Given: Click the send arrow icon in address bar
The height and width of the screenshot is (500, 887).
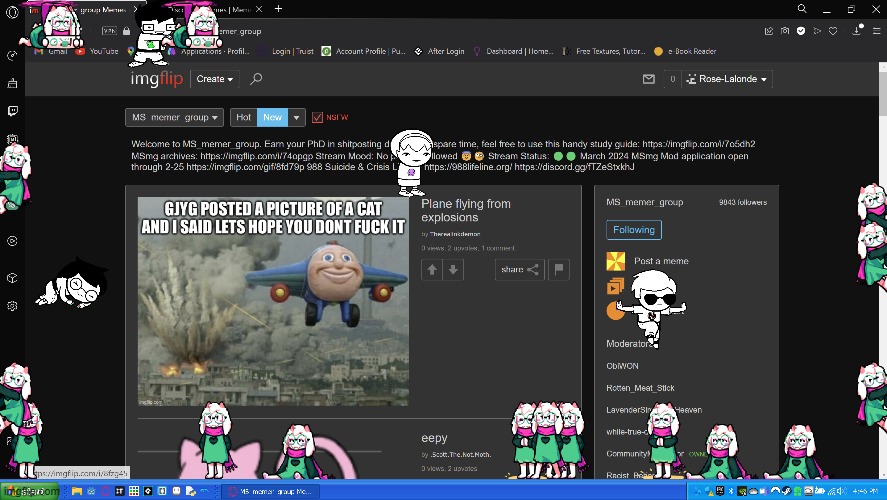Looking at the screenshot, I should pyautogui.click(x=817, y=31).
